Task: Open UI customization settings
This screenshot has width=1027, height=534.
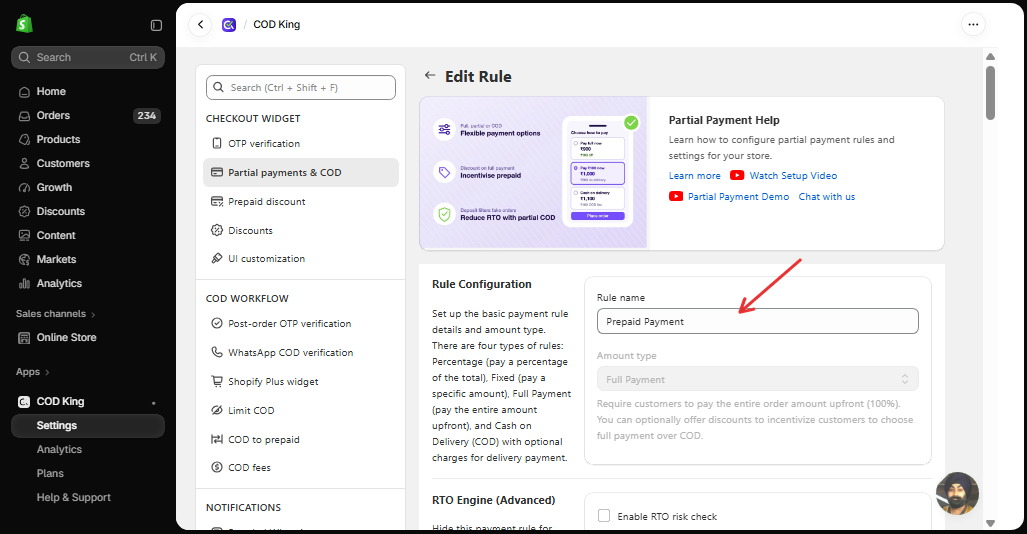Action: (301, 259)
